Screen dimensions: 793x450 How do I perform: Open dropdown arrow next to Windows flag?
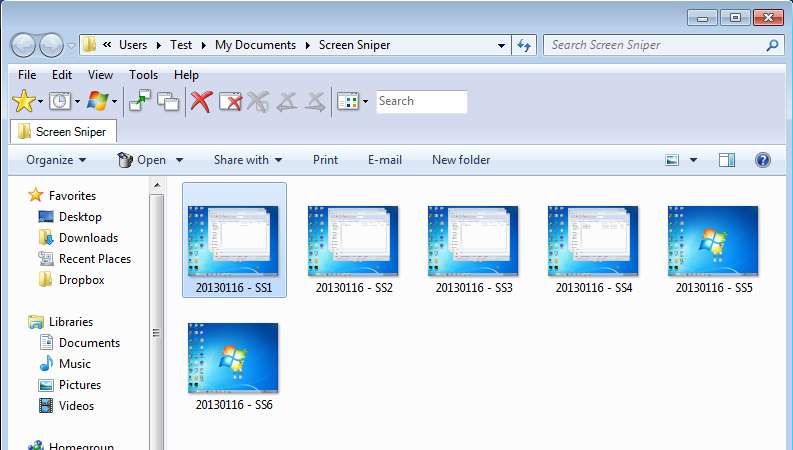(114, 102)
